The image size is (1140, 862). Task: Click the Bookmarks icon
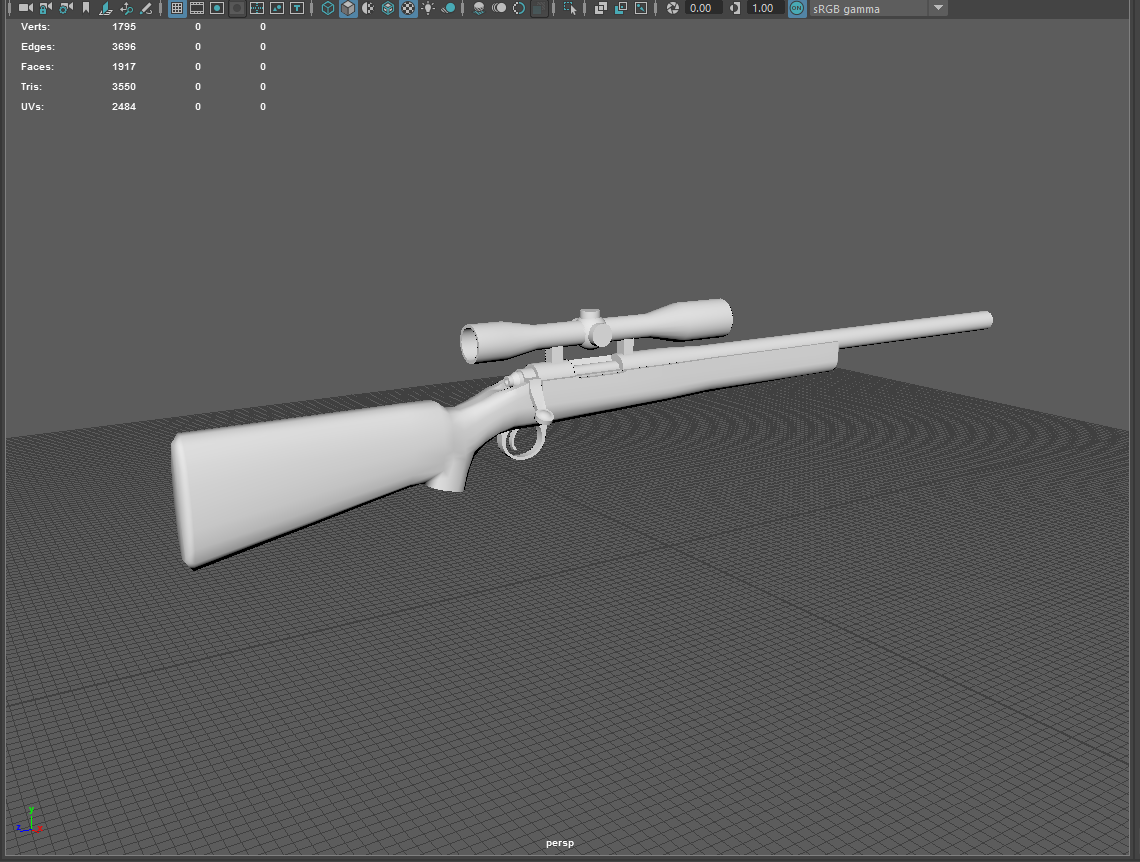86,8
